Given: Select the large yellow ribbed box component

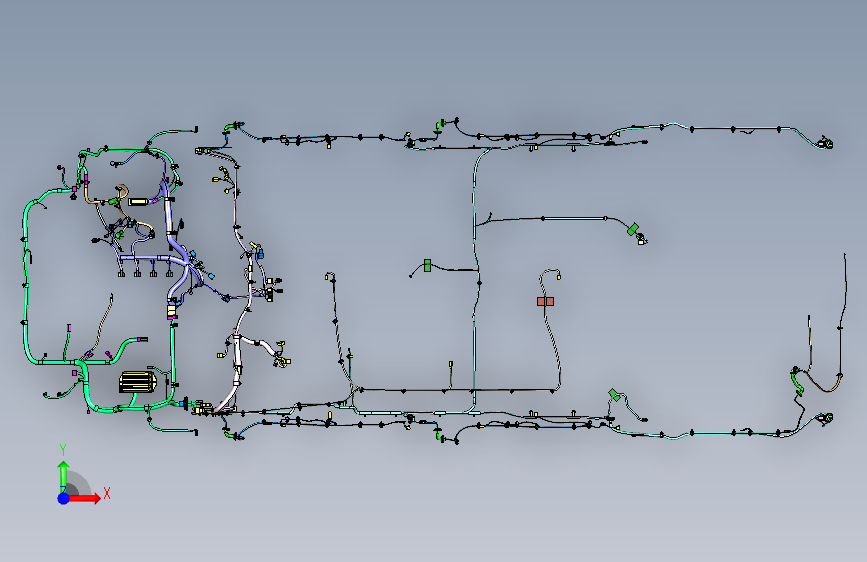Looking at the screenshot, I should (138, 382).
